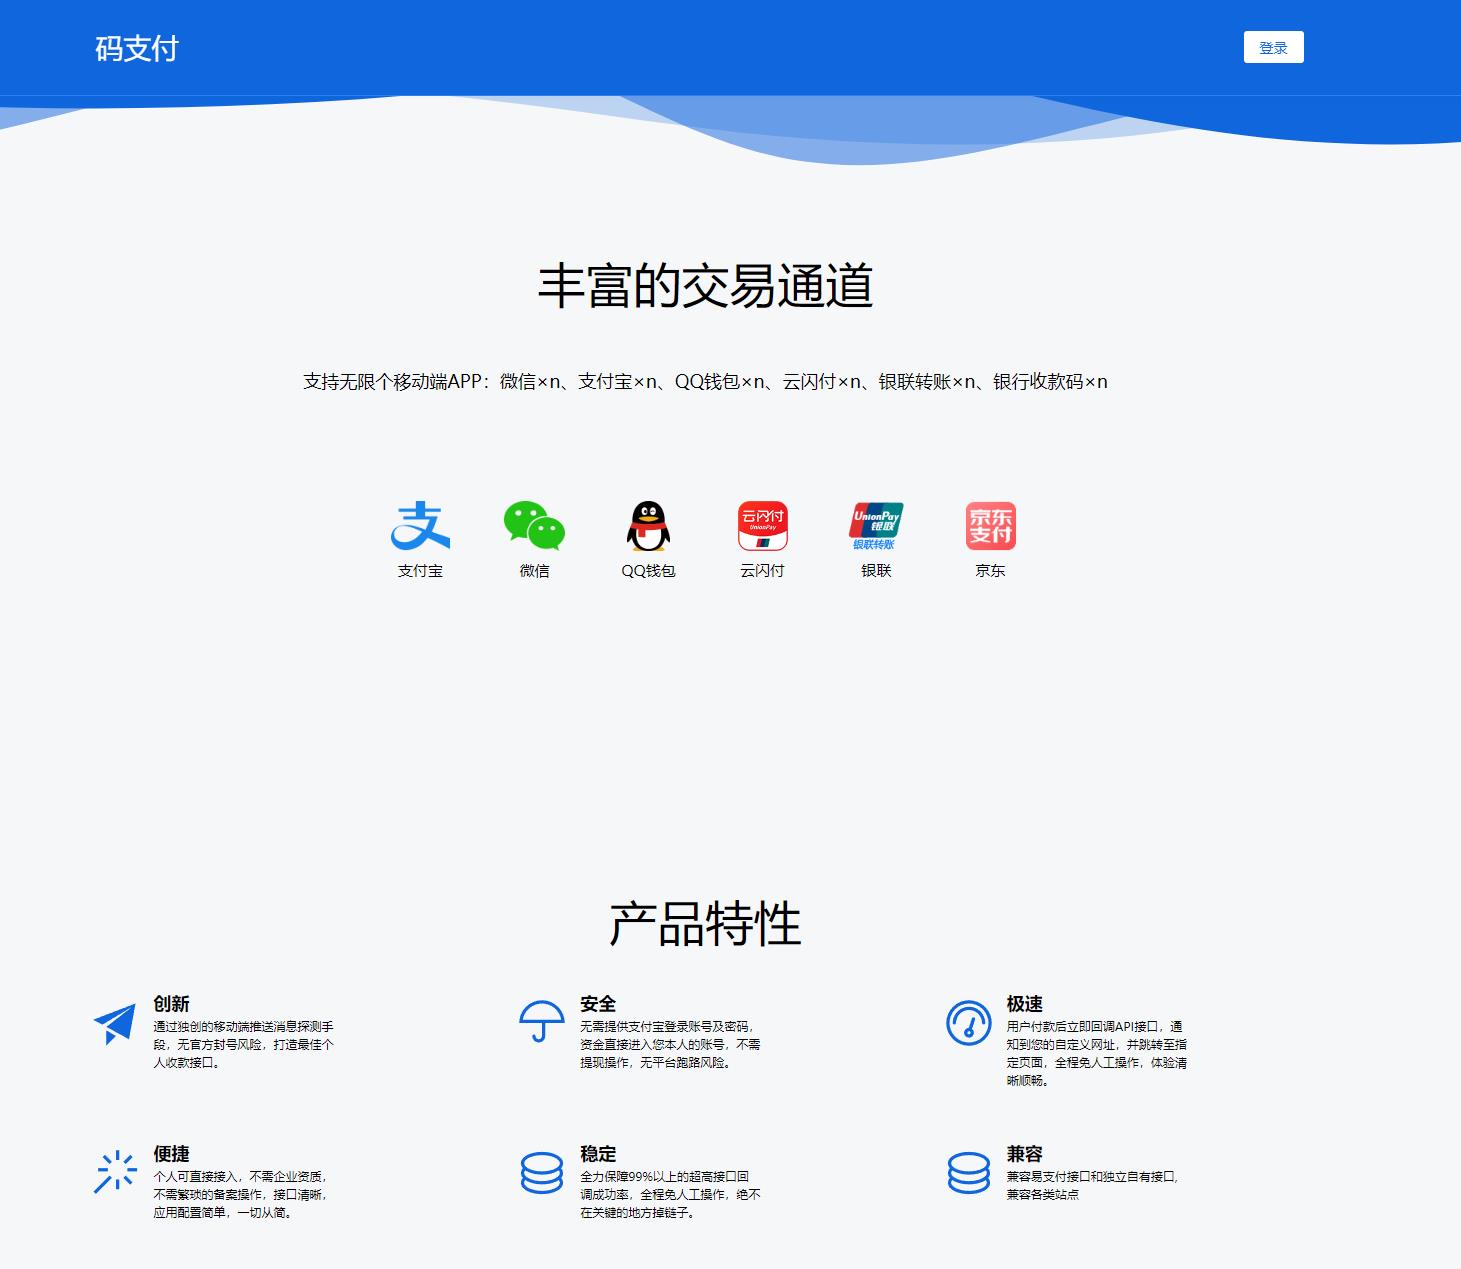The width and height of the screenshot is (1461, 1269).
Task: Select the green WeChat 微信 icon
Action: [x=534, y=526]
